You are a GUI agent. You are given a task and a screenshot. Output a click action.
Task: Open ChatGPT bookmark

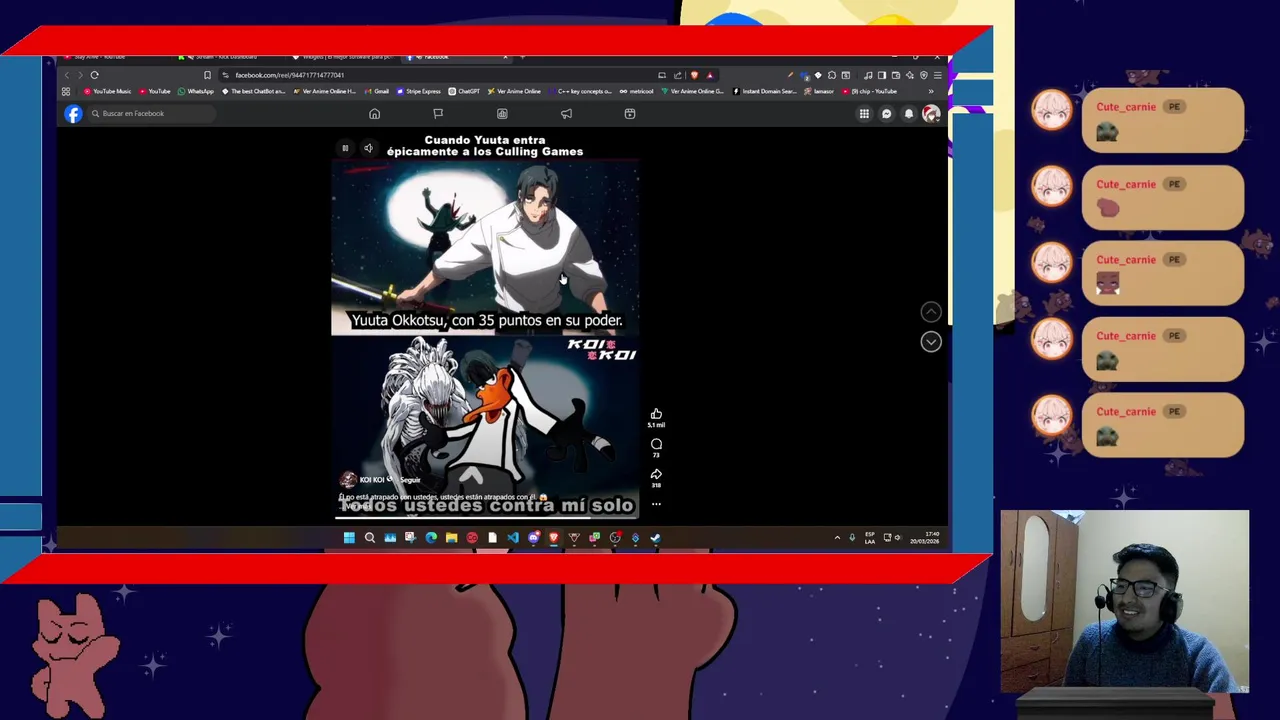point(464,91)
